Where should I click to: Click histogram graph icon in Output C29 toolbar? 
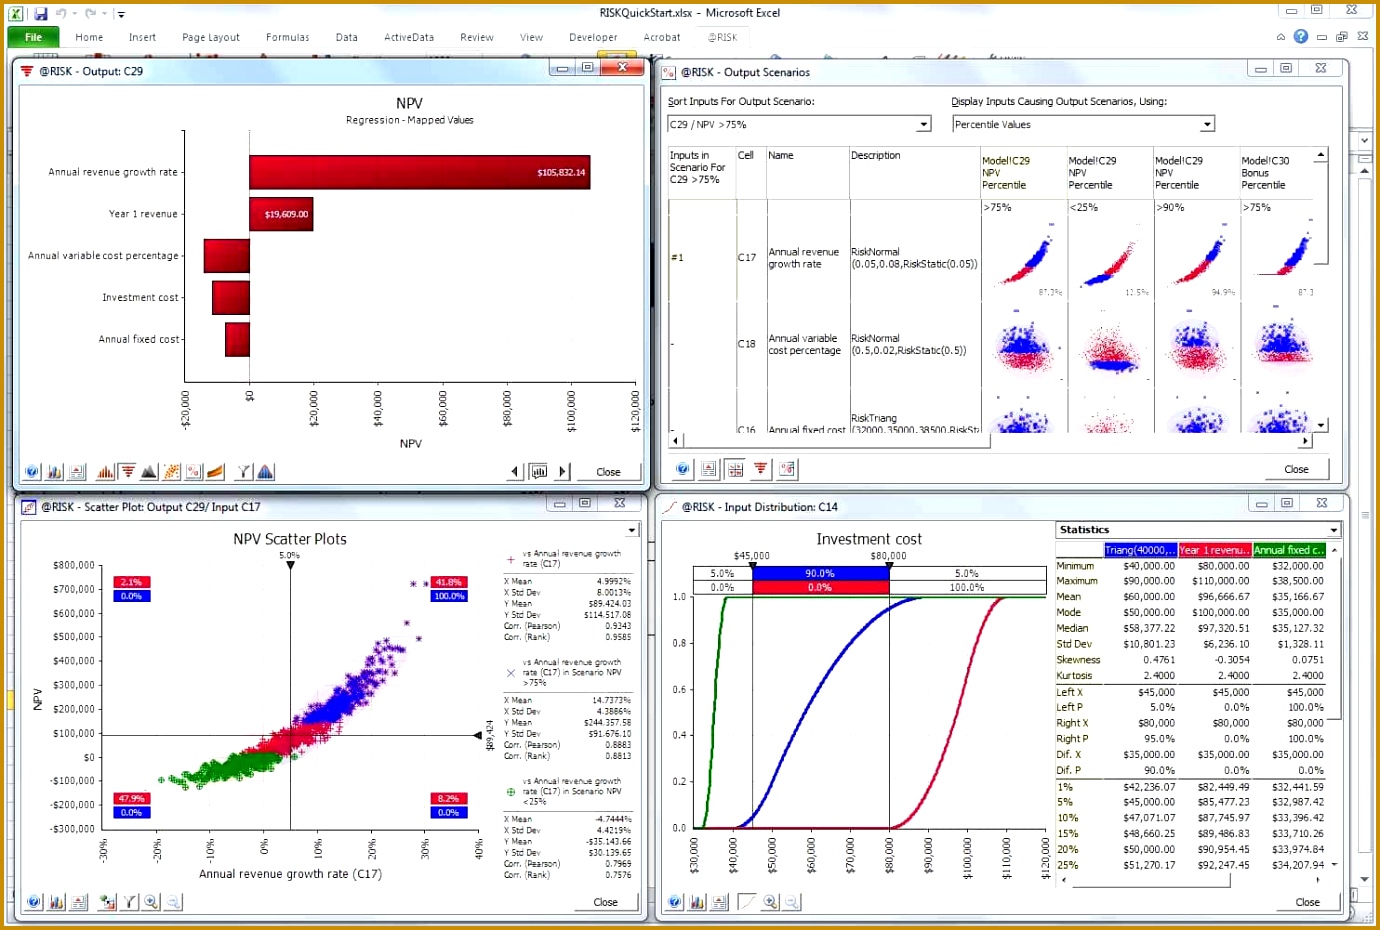click(x=105, y=471)
